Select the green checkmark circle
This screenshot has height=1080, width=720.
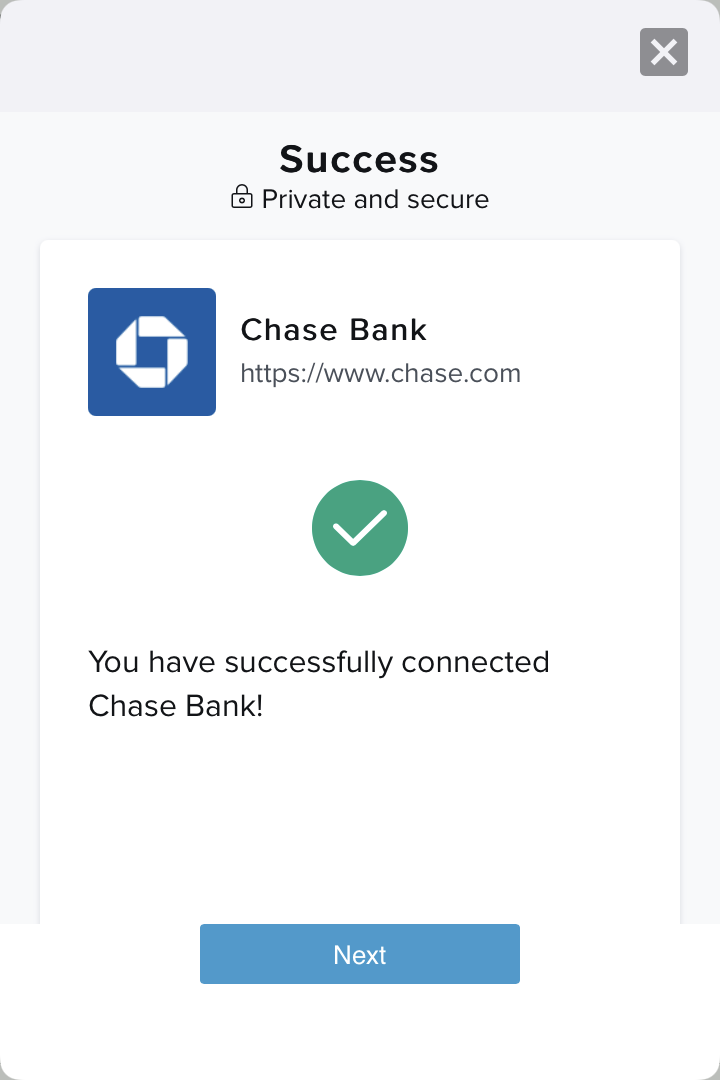[360, 528]
